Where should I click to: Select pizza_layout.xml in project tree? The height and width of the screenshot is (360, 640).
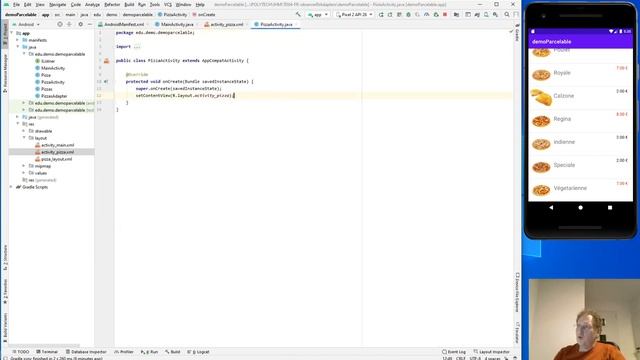point(56,159)
